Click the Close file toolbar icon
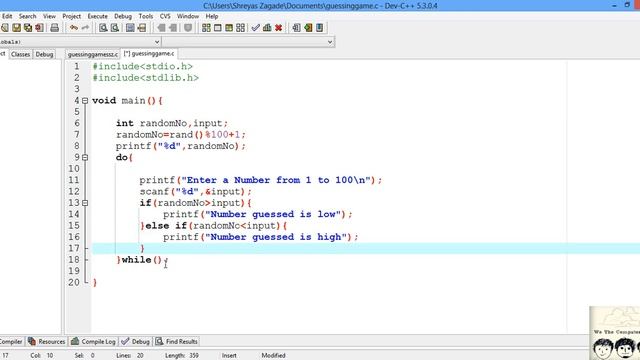Screen dimensions: 640x360 point(39,28)
